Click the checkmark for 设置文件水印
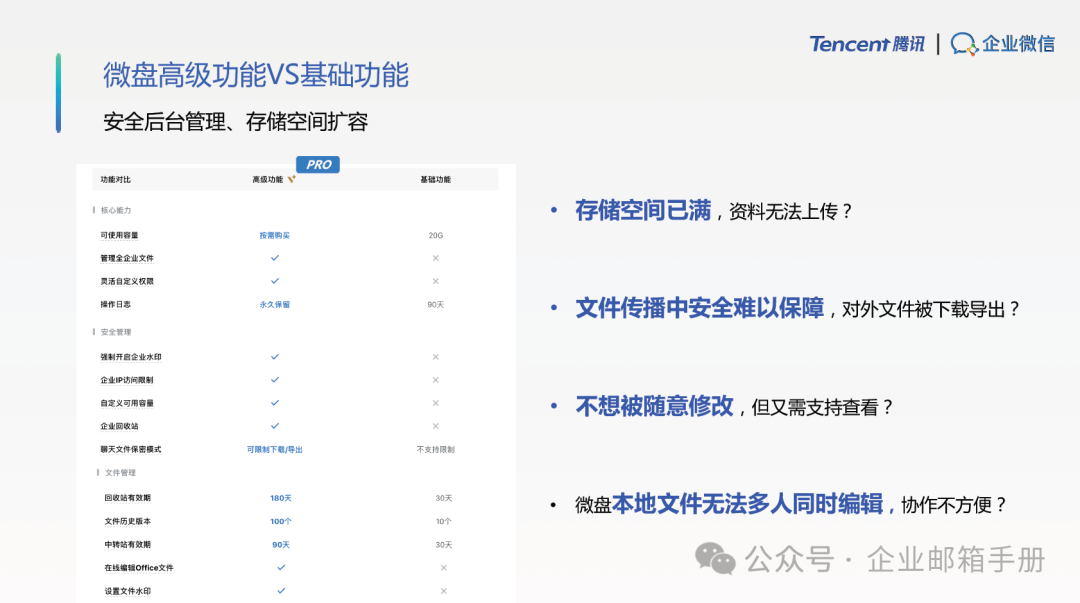The width and height of the screenshot is (1080, 603). [281, 591]
